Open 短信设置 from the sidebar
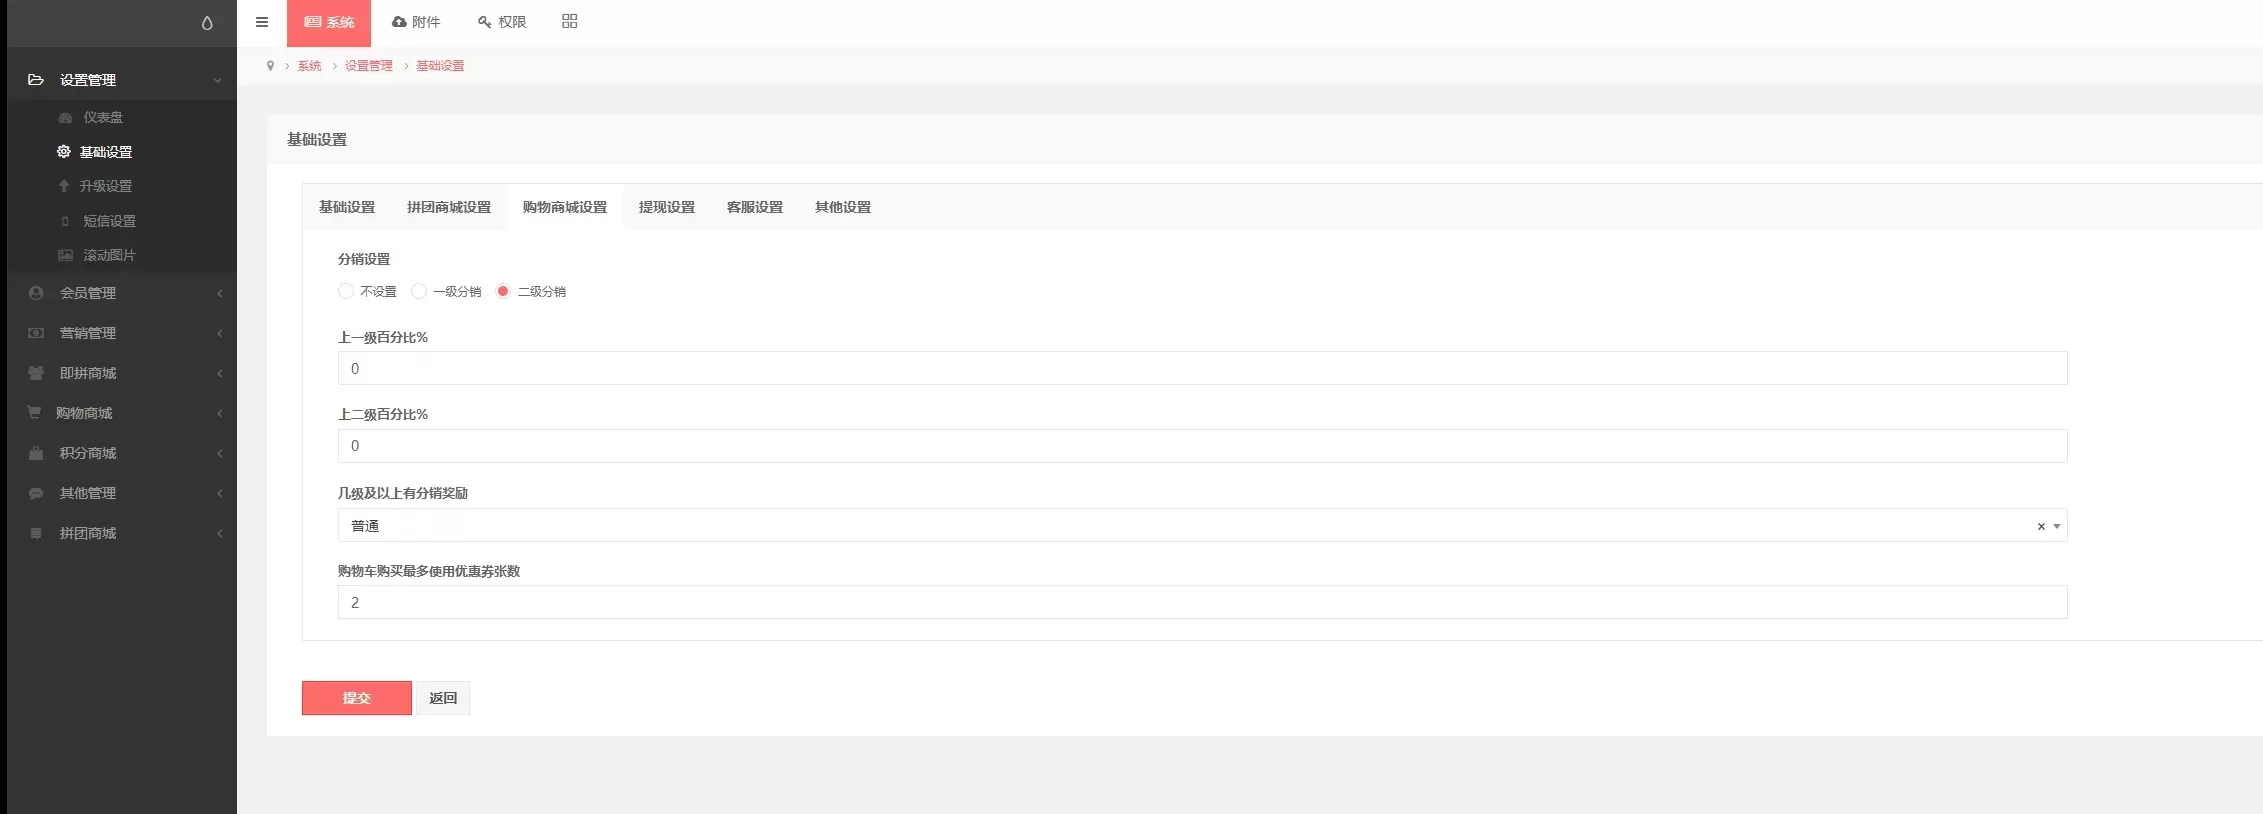2263x814 pixels. 108,221
